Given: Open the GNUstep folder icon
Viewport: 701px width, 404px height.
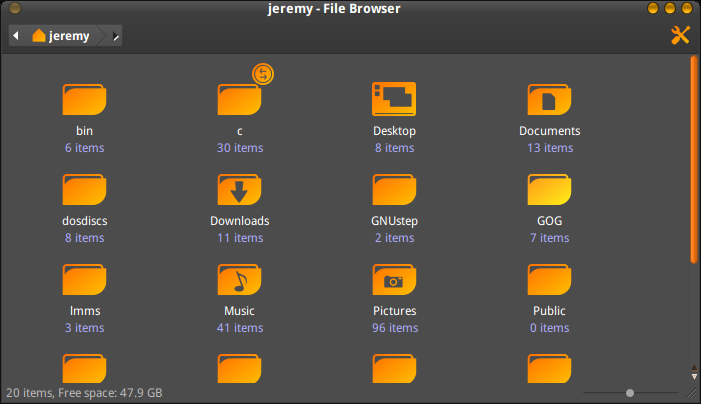Looking at the screenshot, I should coord(394,189).
